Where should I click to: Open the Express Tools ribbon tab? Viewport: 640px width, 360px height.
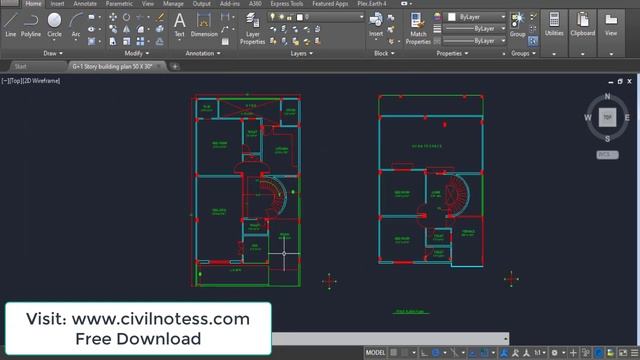tap(287, 4)
